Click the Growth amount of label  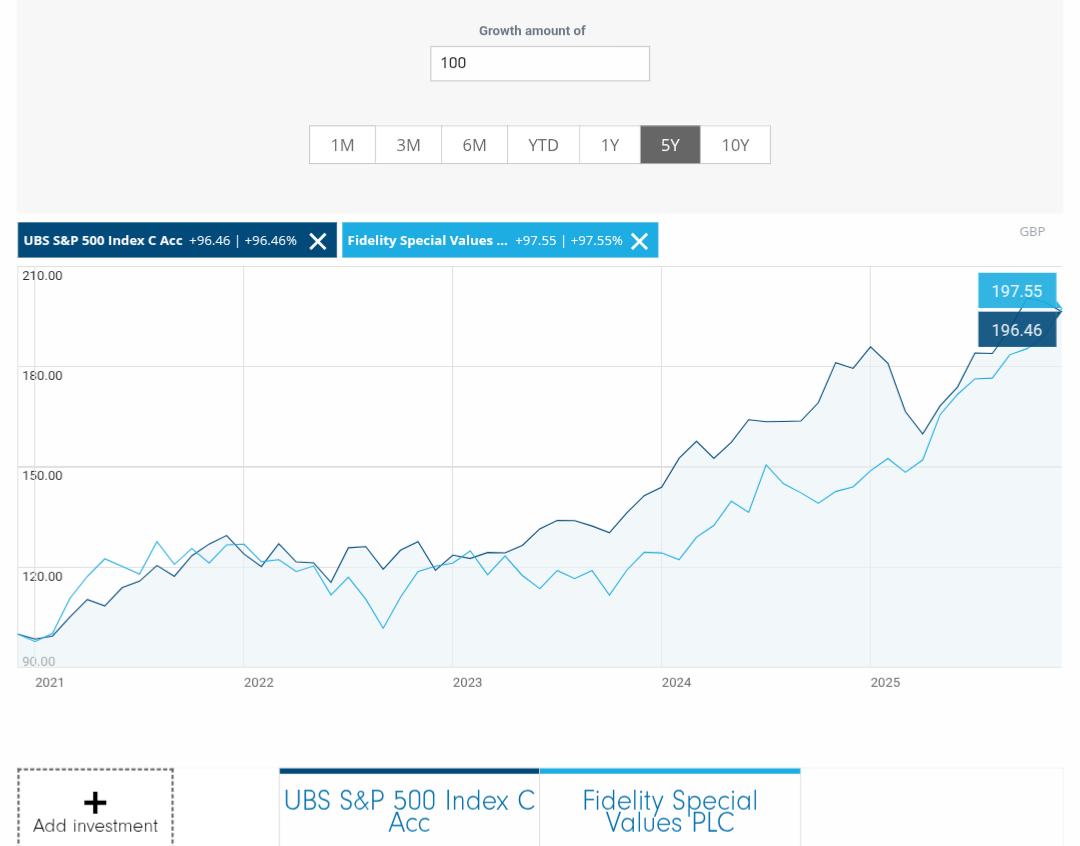(x=532, y=31)
